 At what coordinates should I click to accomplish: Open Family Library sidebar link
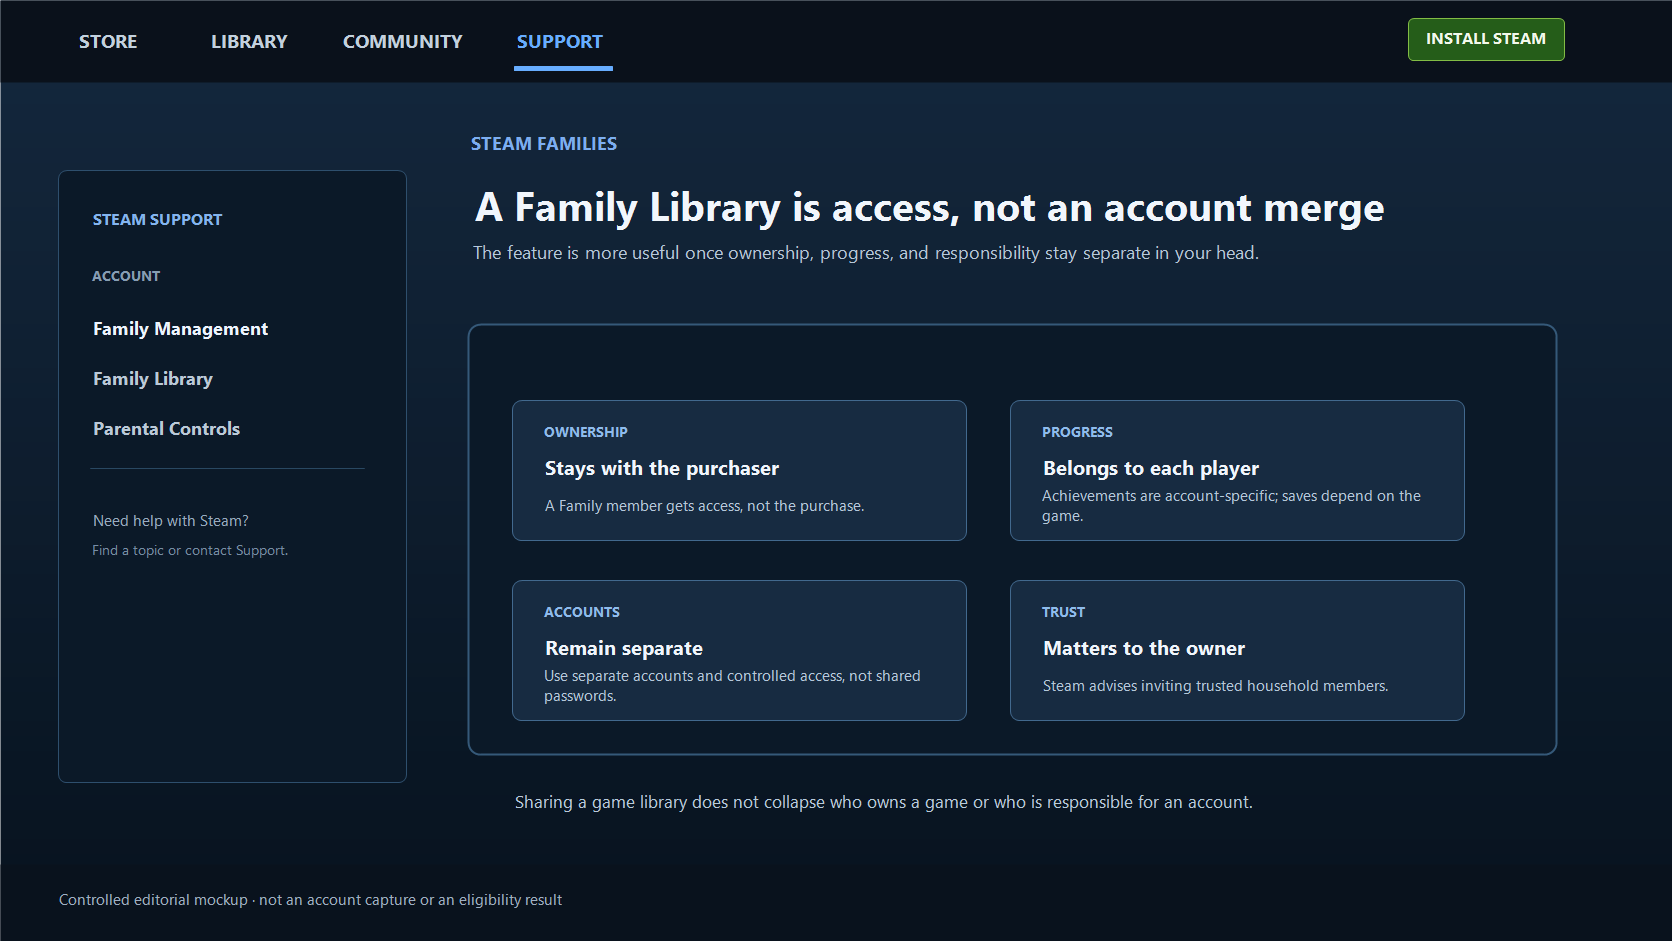pyautogui.click(x=153, y=379)
